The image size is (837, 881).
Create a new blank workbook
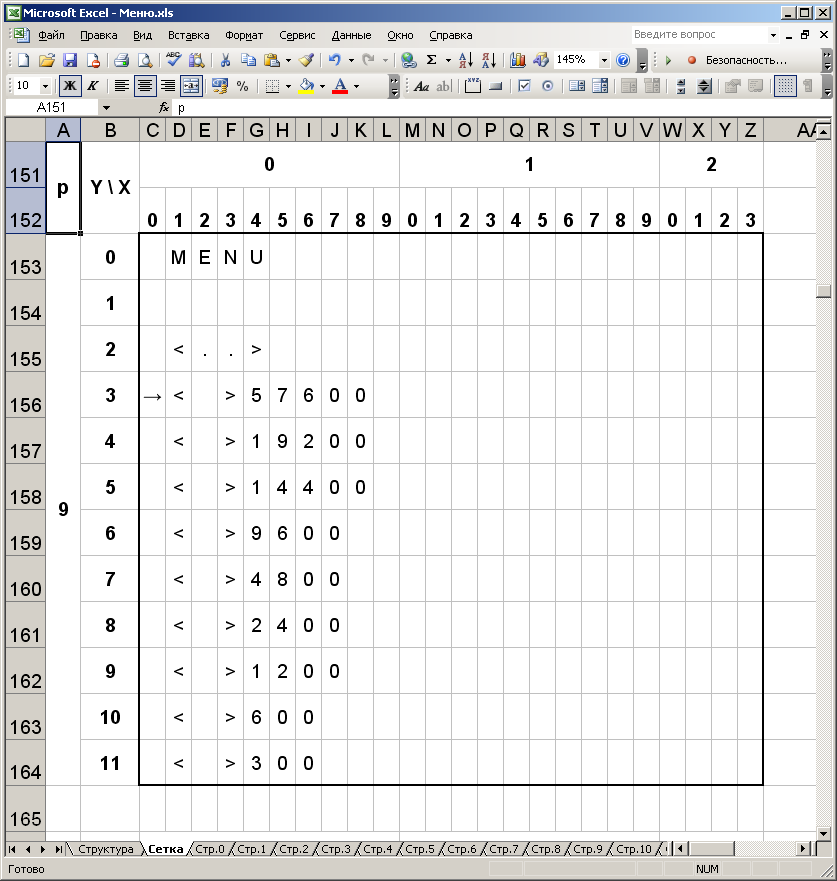click(x=24, y=60)
